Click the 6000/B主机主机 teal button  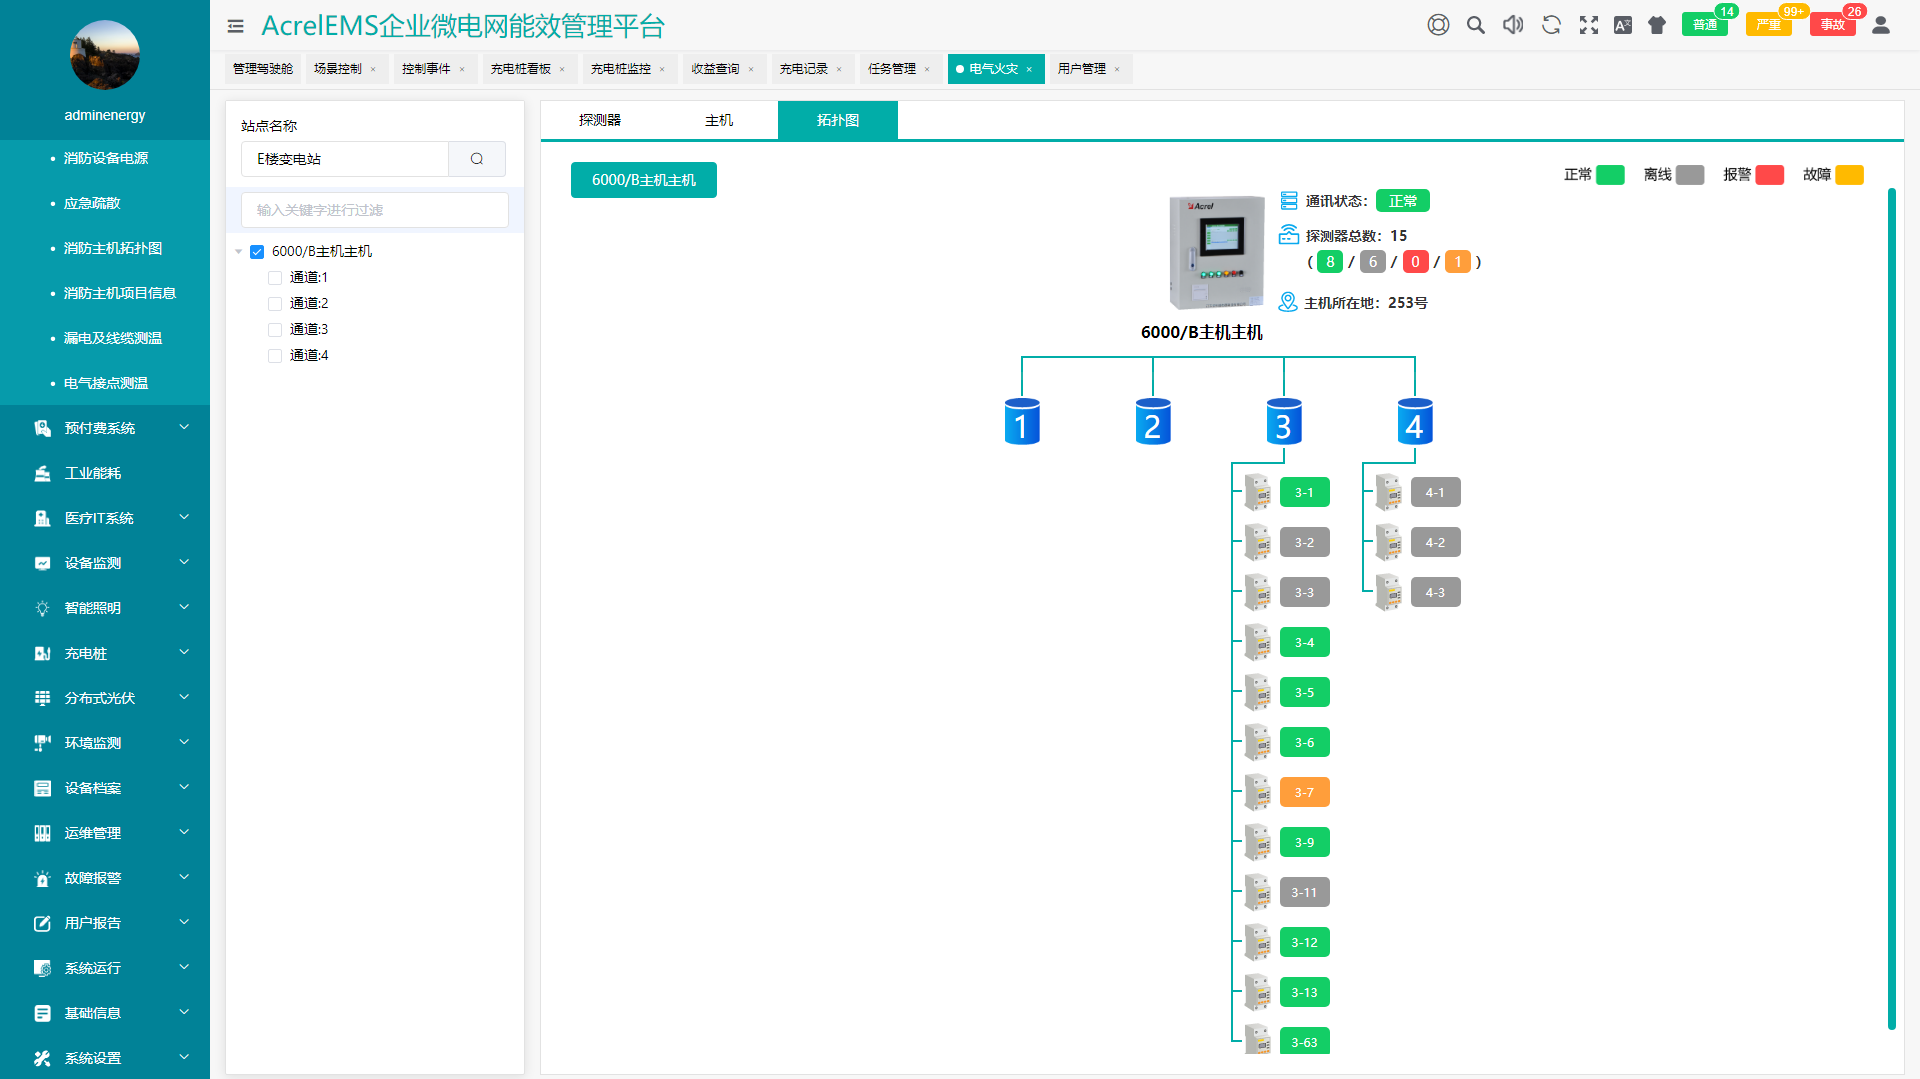644,180
